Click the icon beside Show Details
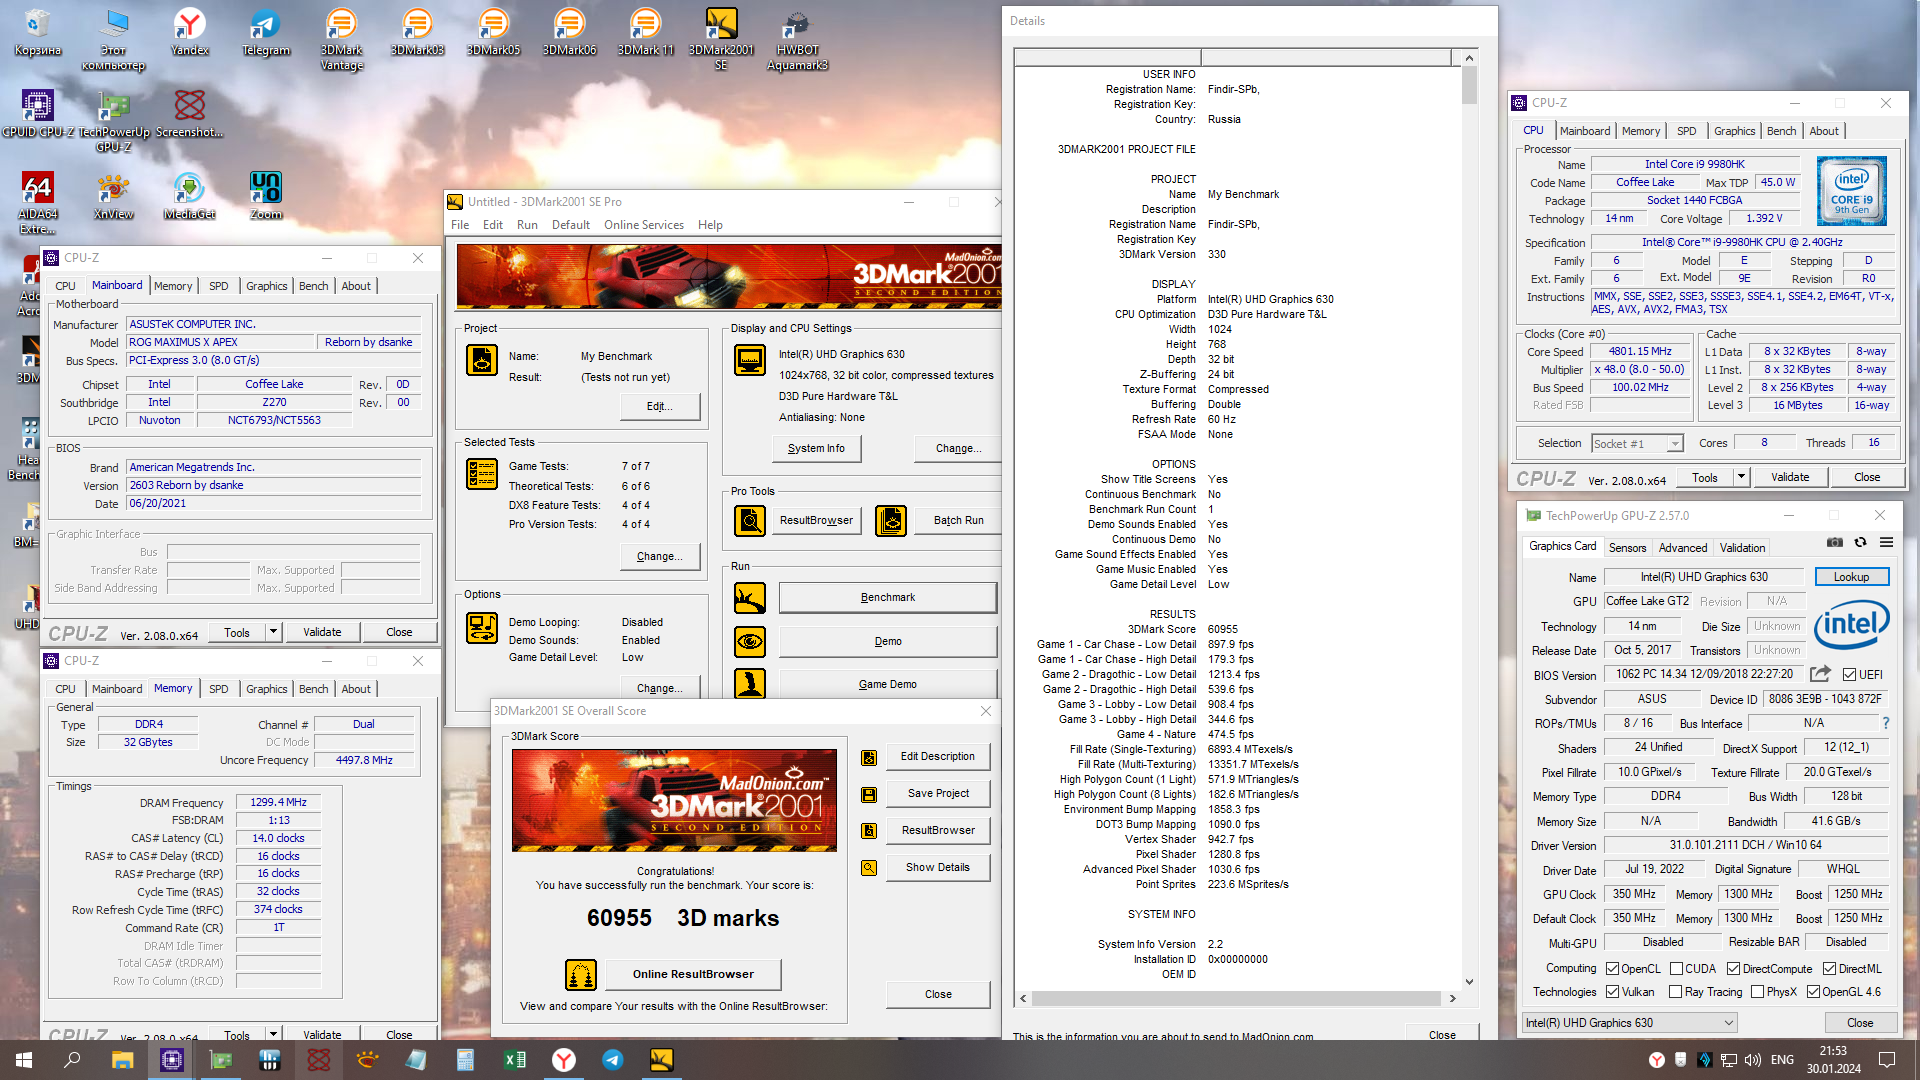The height and width of the screenshot is (1080, 1920). pyautogui.click(x=869, y=868)
